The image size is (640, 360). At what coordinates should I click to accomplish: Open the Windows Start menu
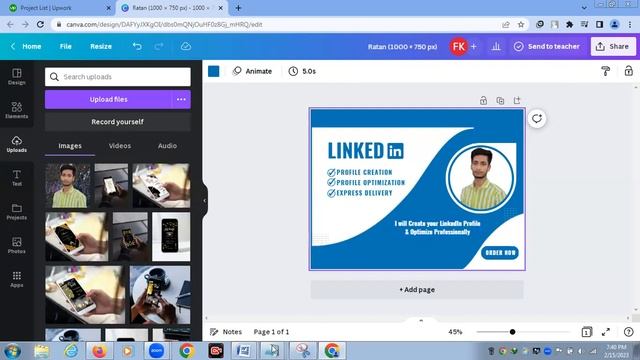pyautogui.click(x=12, y=351)
